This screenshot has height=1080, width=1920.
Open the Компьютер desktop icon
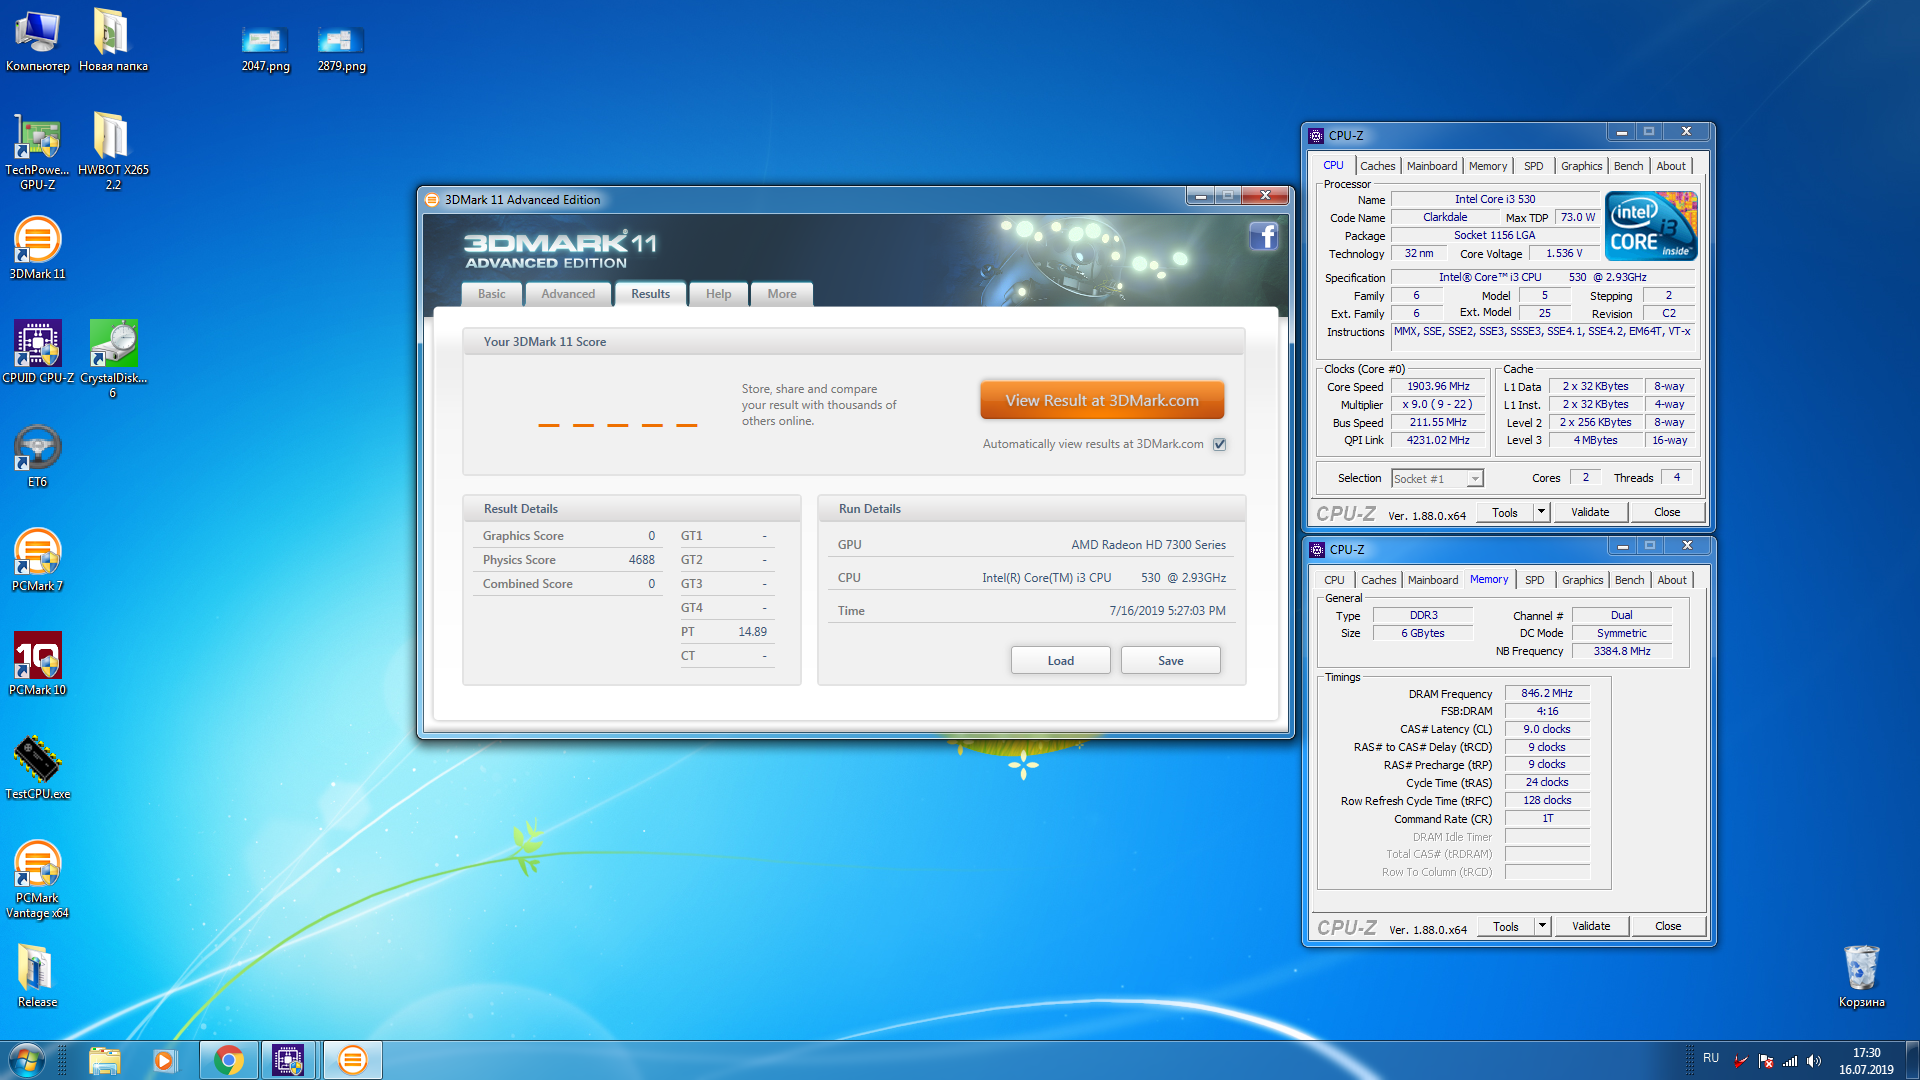pos(37,40)
